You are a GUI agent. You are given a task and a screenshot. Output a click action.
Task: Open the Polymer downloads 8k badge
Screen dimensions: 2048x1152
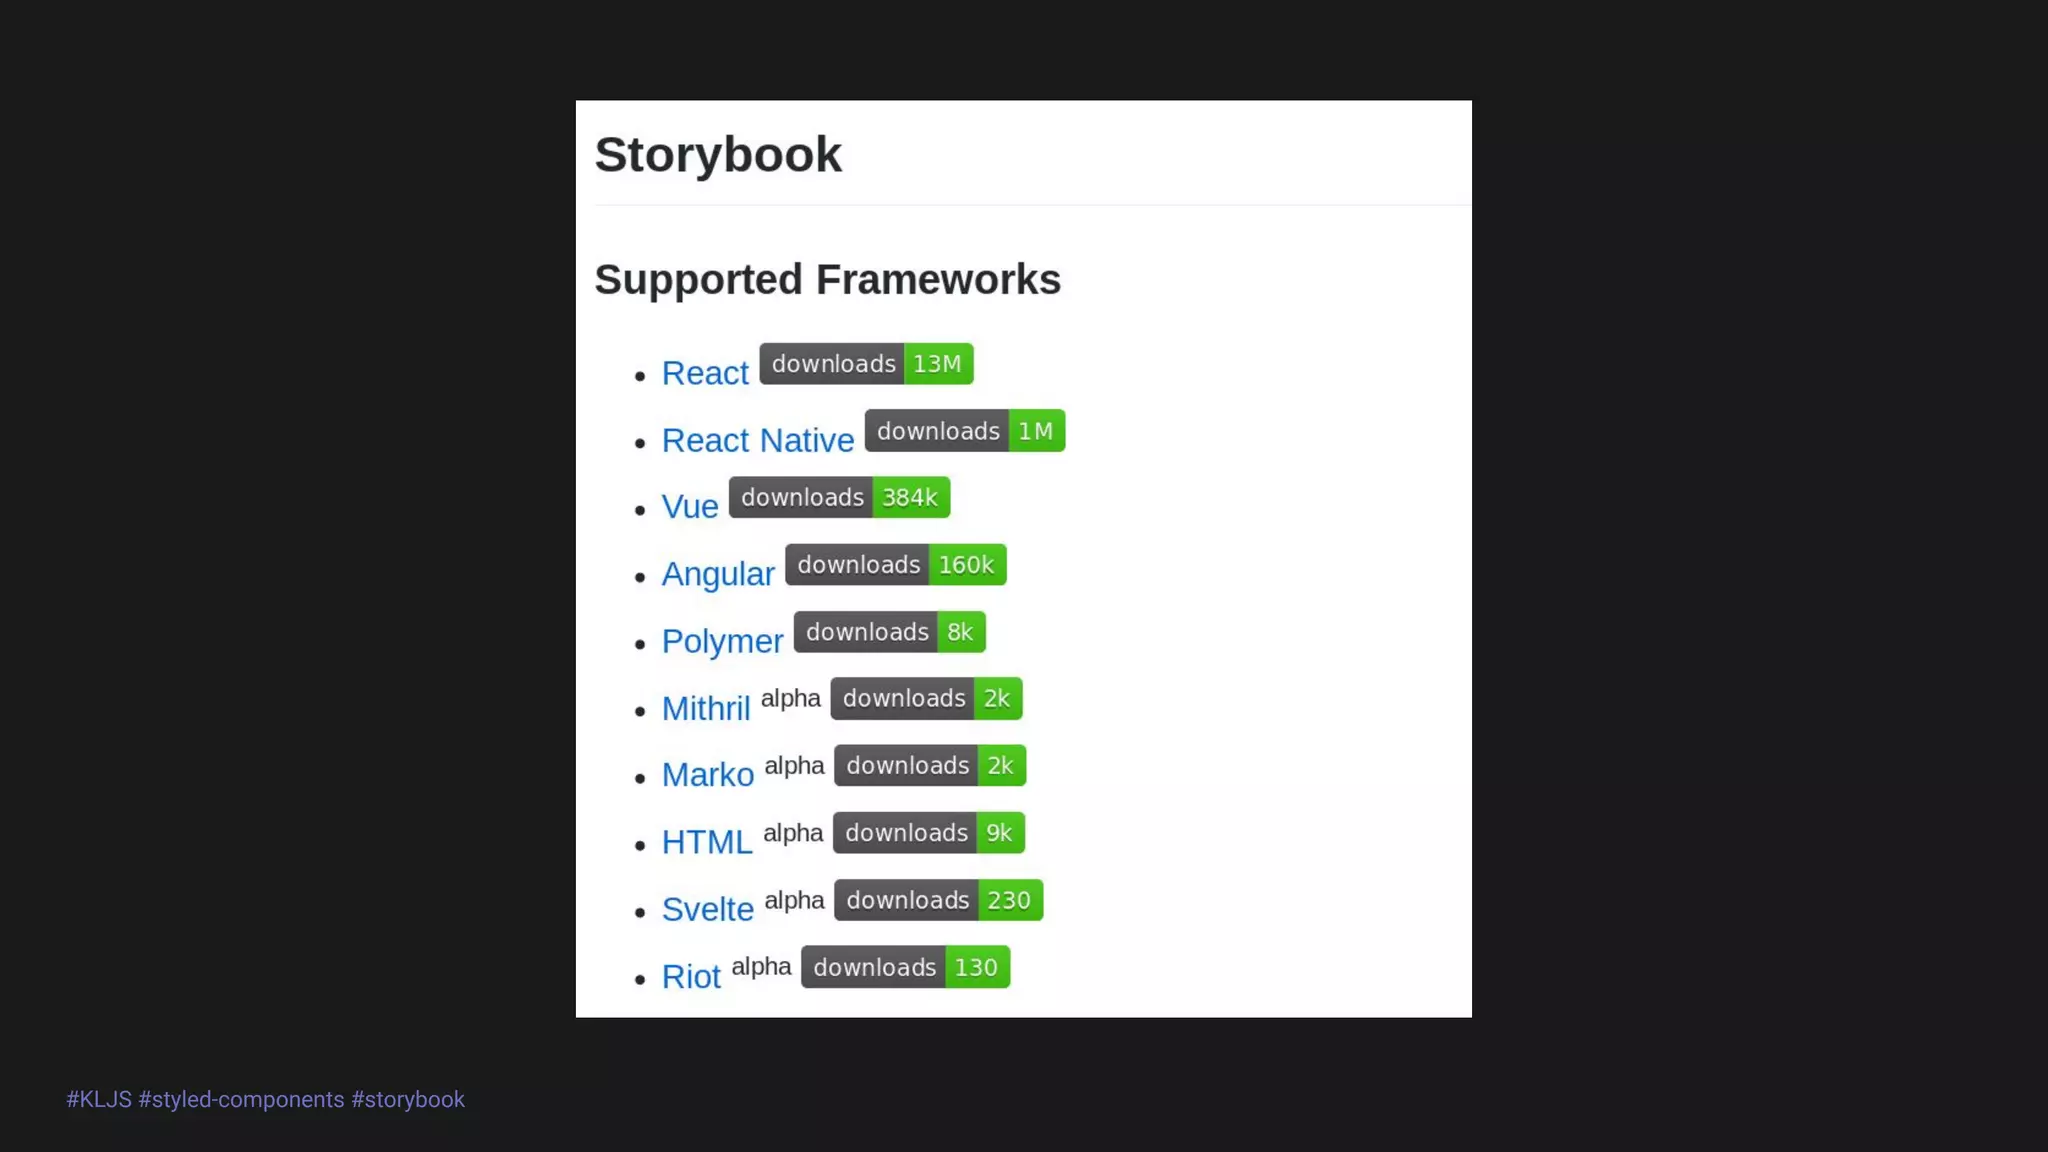tap(889, 632)
